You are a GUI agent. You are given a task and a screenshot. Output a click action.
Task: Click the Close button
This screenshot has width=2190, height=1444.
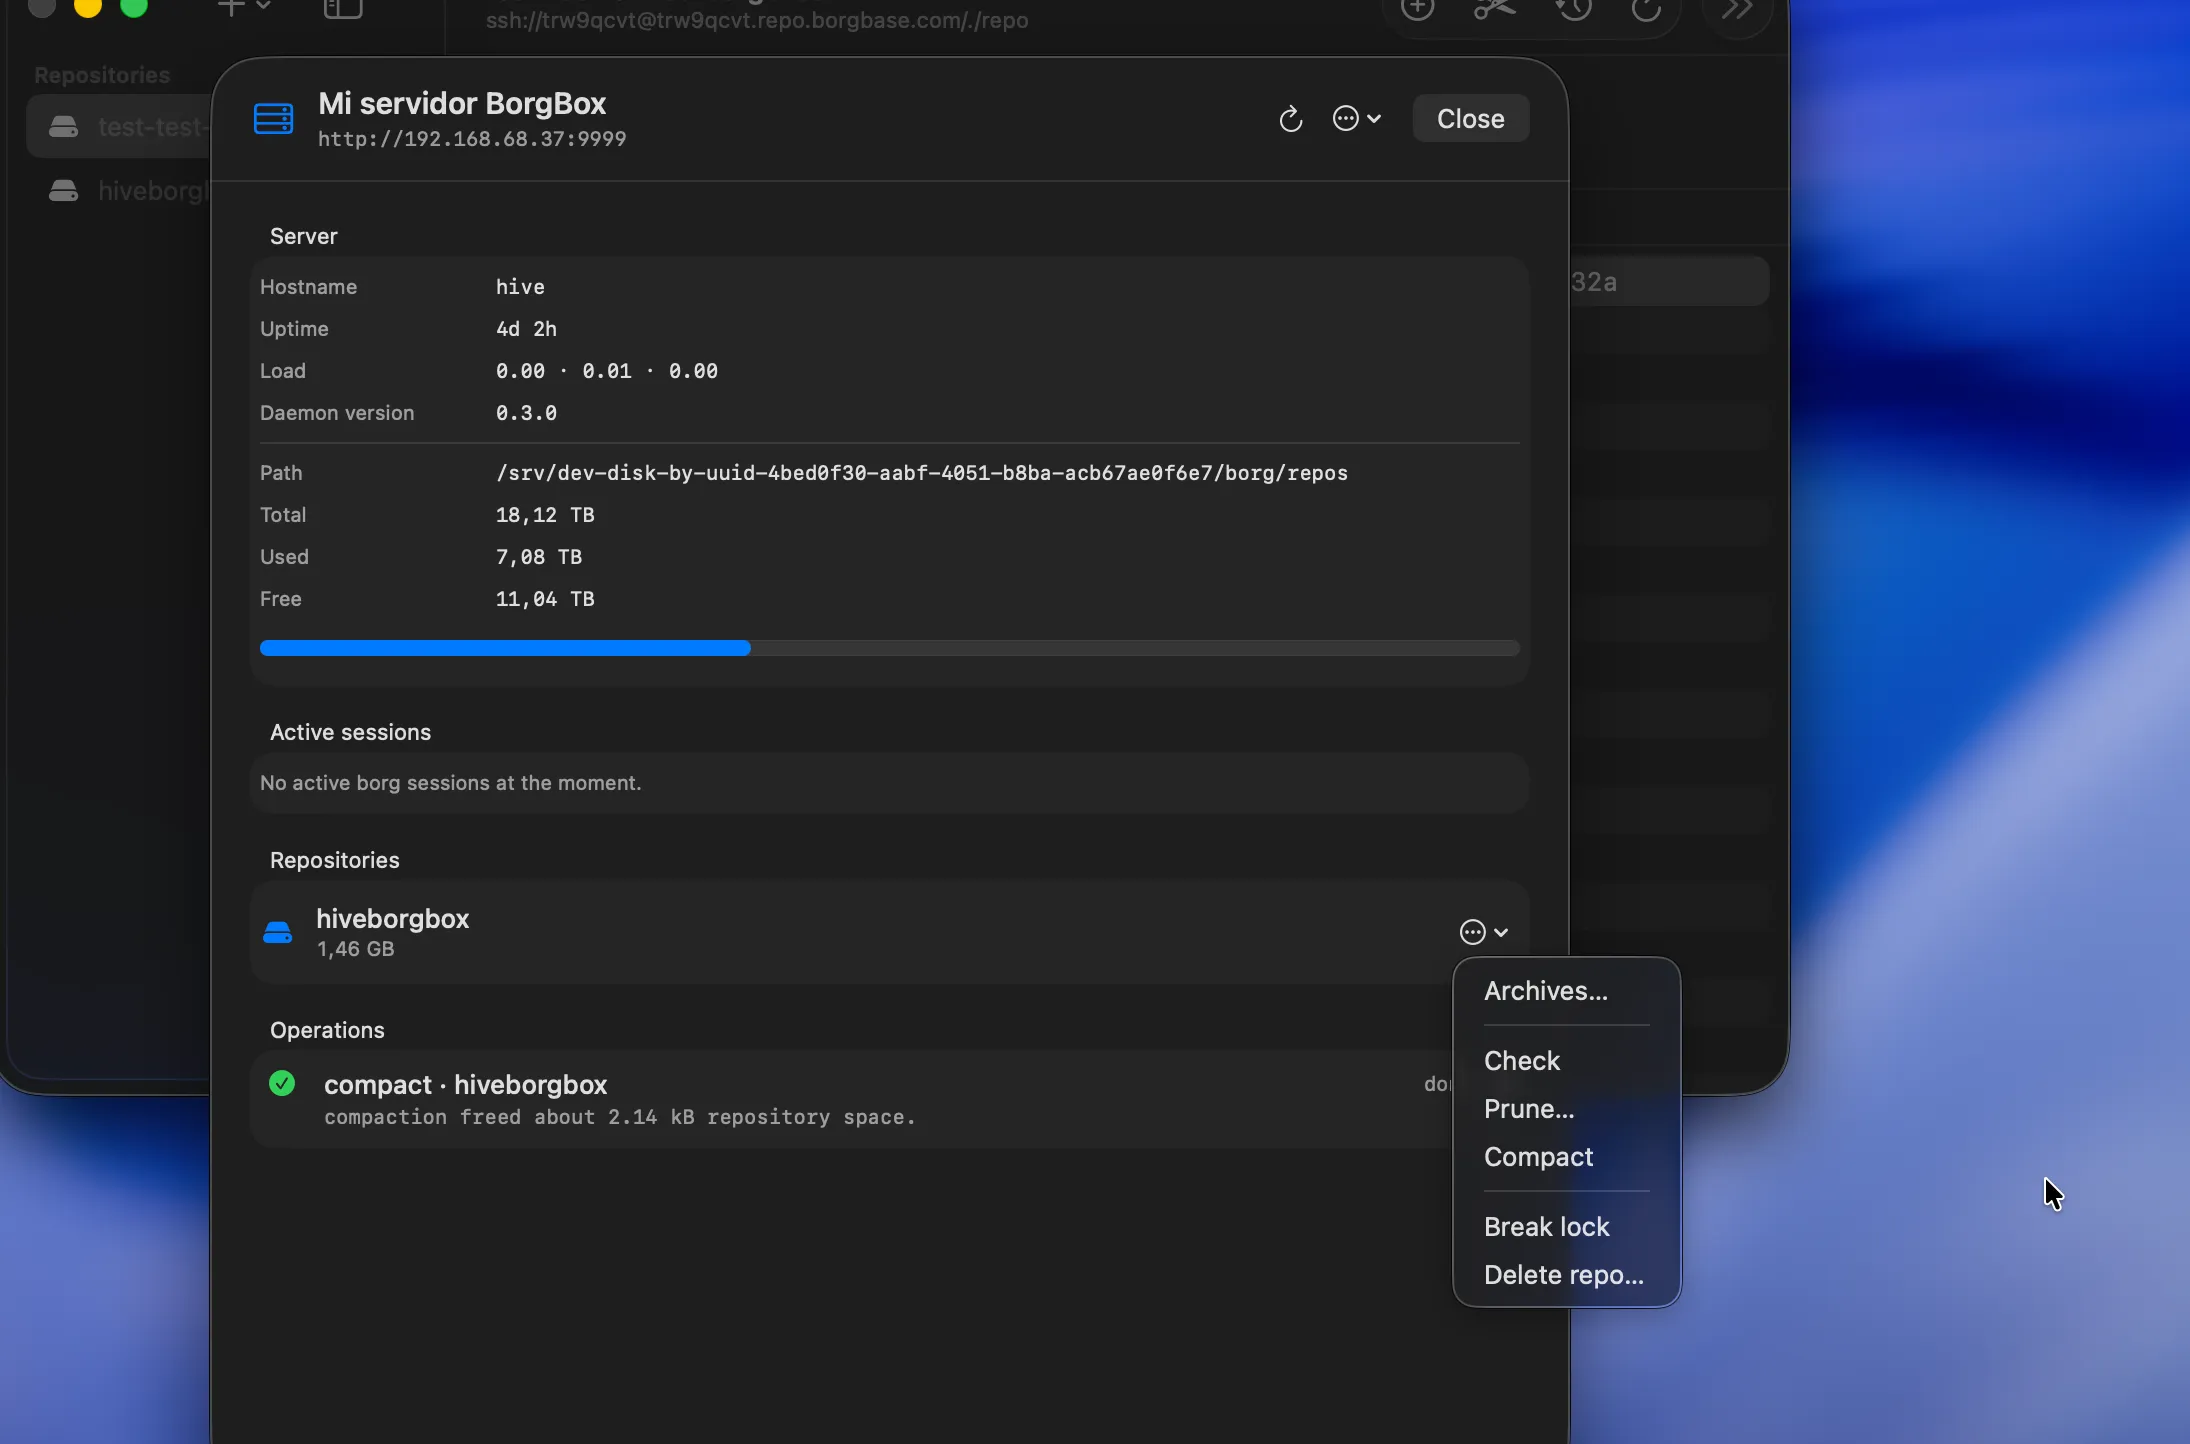[1471, 118]
